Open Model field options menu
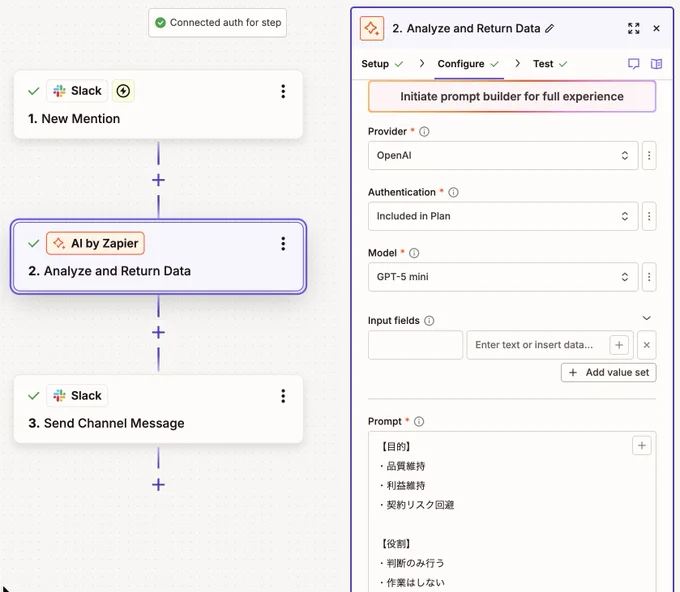 (x=649, y=277)
